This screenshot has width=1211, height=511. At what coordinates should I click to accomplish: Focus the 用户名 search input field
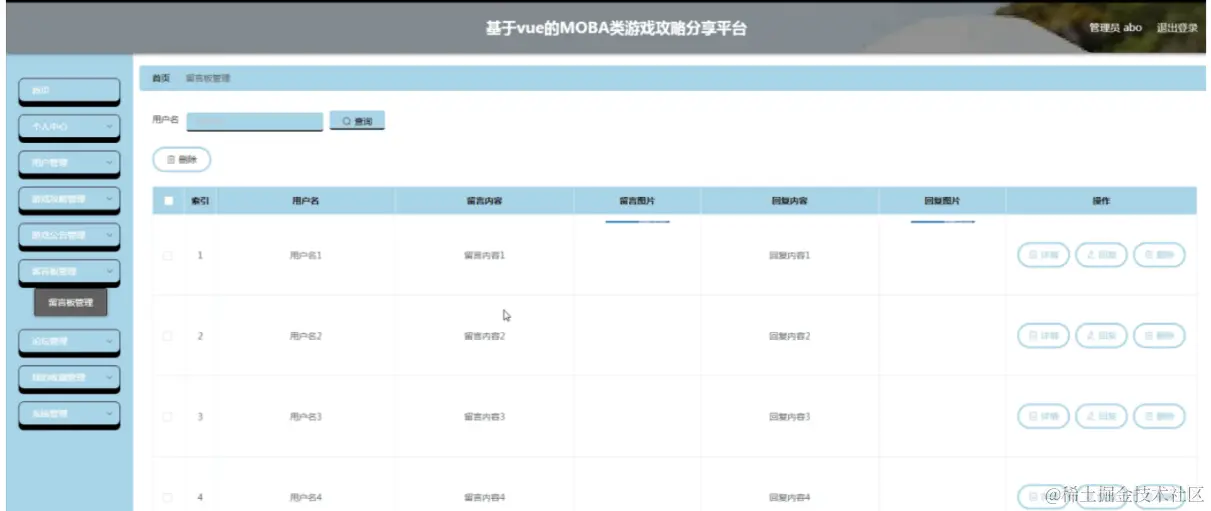pyautogui.click(x=255, y=121)
